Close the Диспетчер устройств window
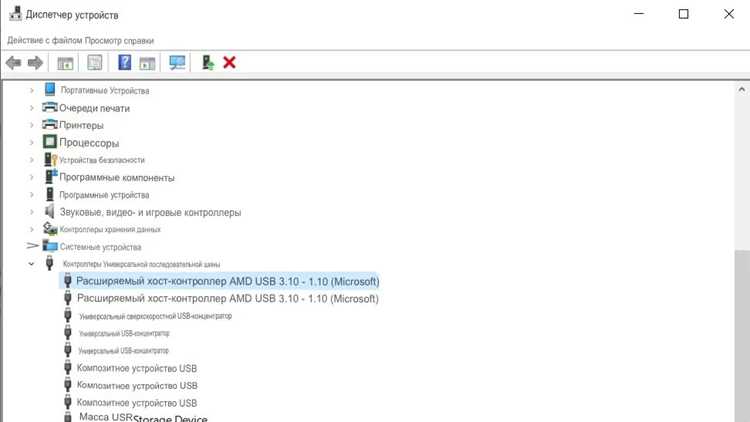The width and height of the screenshot is (750, 422). [728, 14]
